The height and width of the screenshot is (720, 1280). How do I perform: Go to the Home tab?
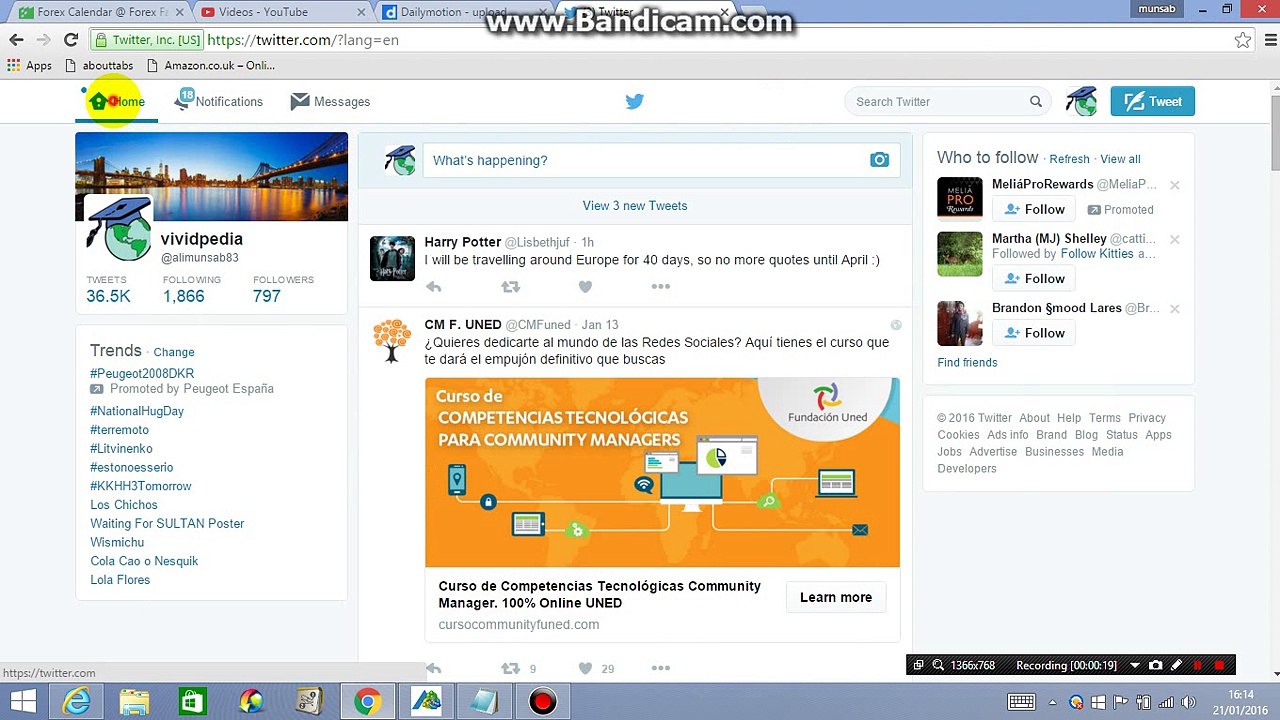pos(117,101)
